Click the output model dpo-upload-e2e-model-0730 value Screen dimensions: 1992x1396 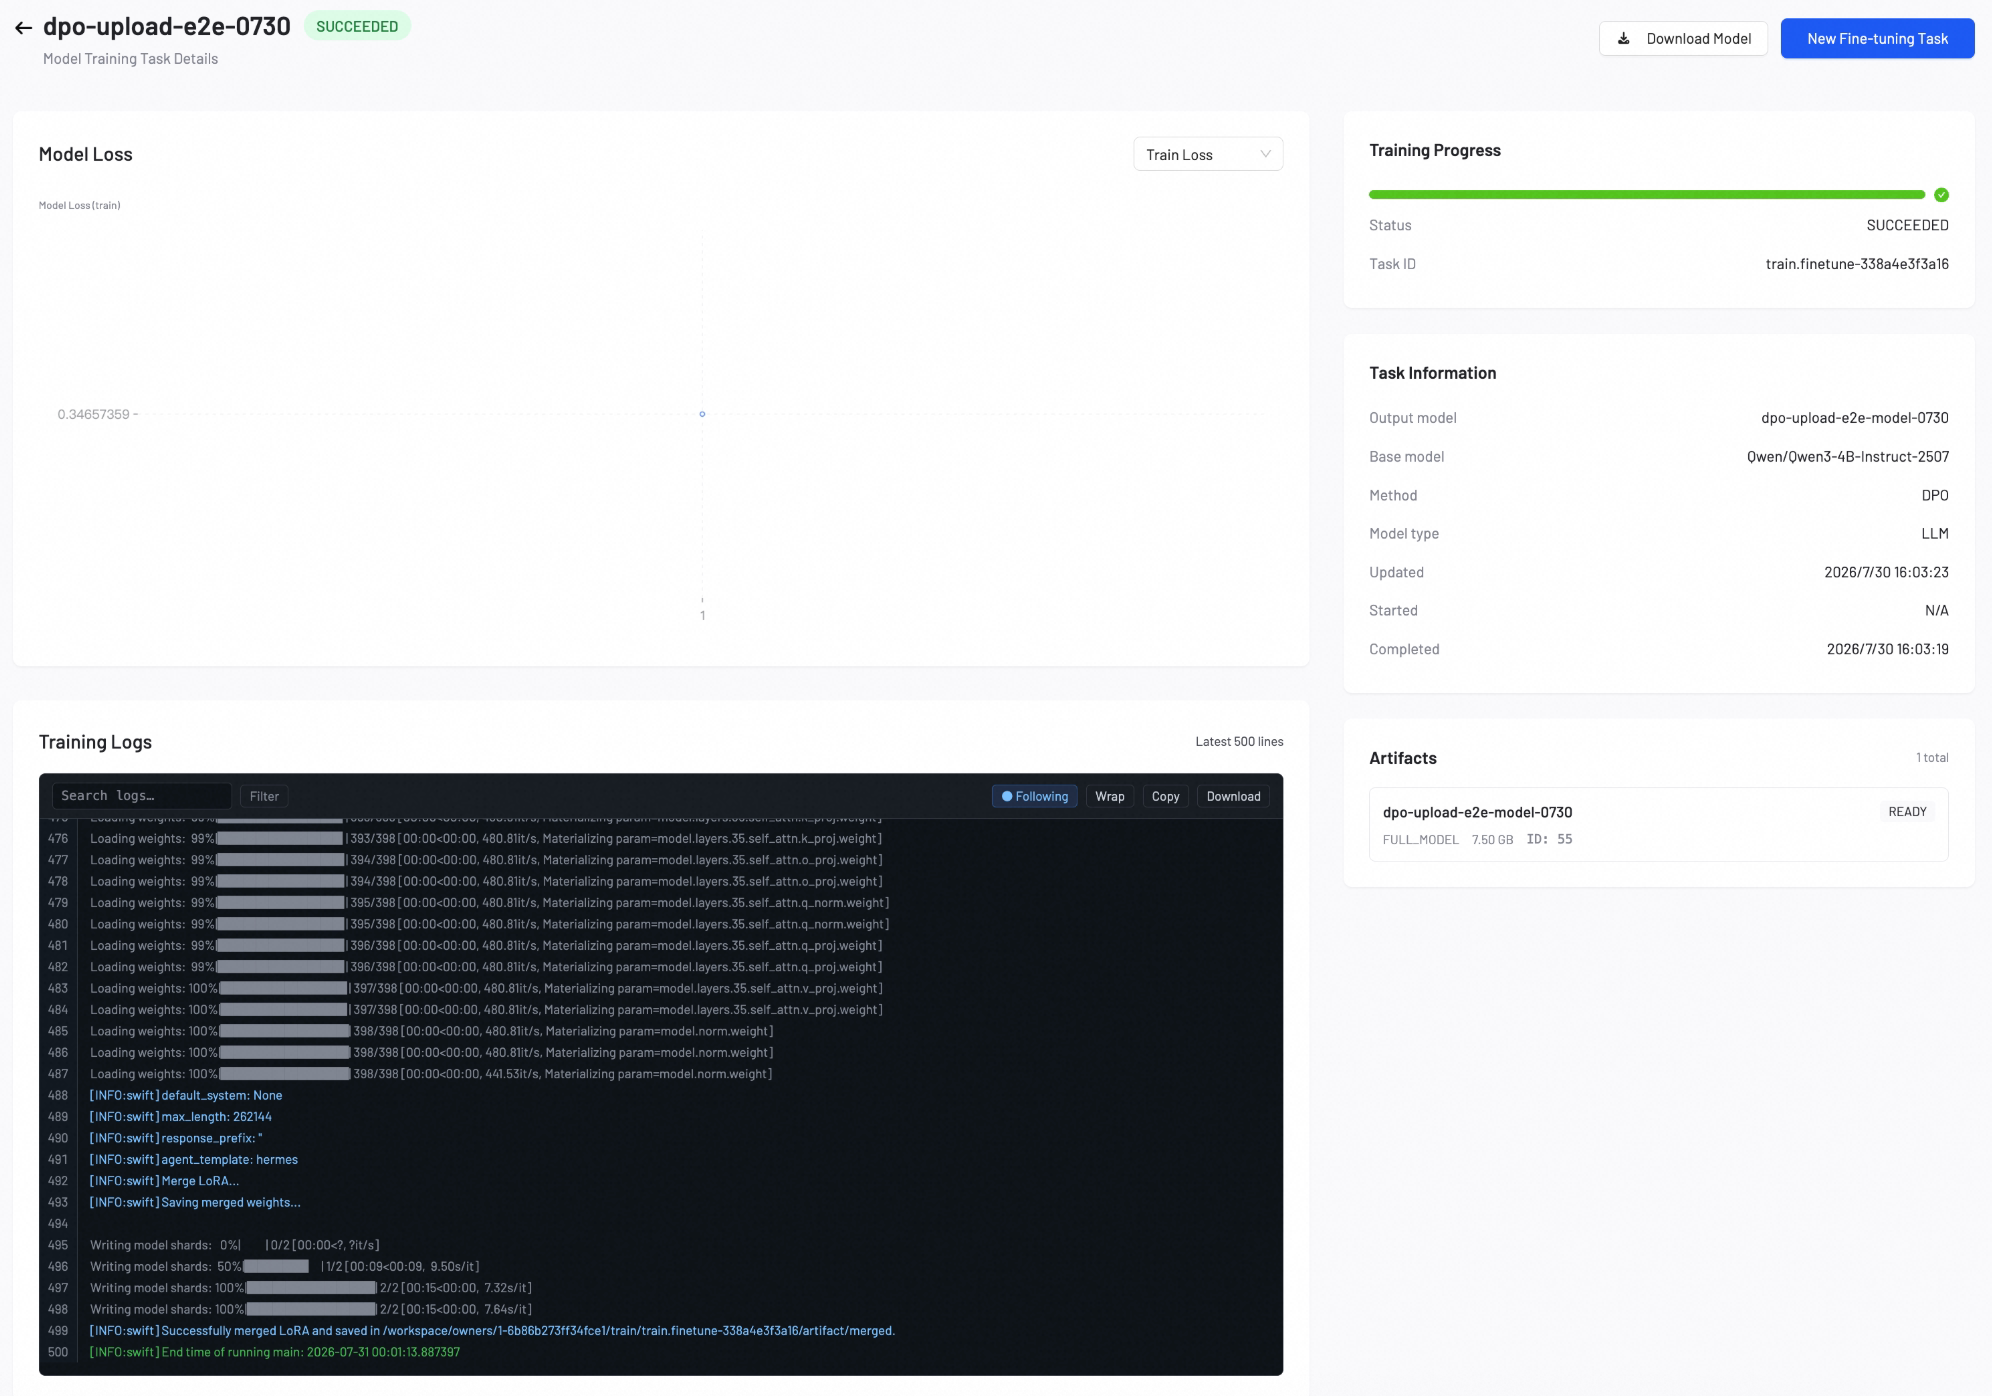pyautogui.click(x=1854, y=418)
